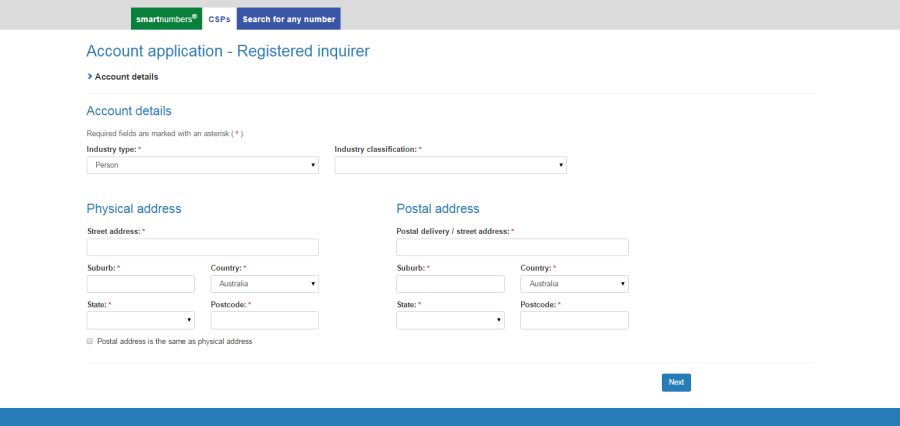This screenshot has height=426, width=900.
Task: Open the Postal address Country dropdown
Action: [x=575, y=284]
